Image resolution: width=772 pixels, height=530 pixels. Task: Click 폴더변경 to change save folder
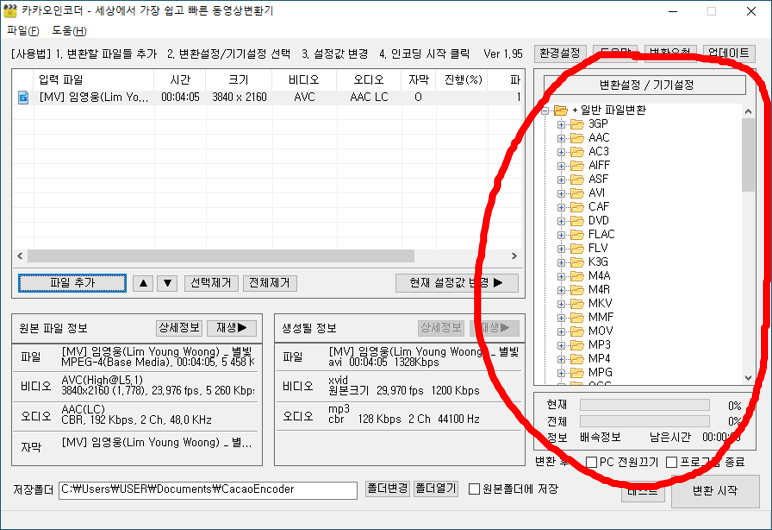387,489
